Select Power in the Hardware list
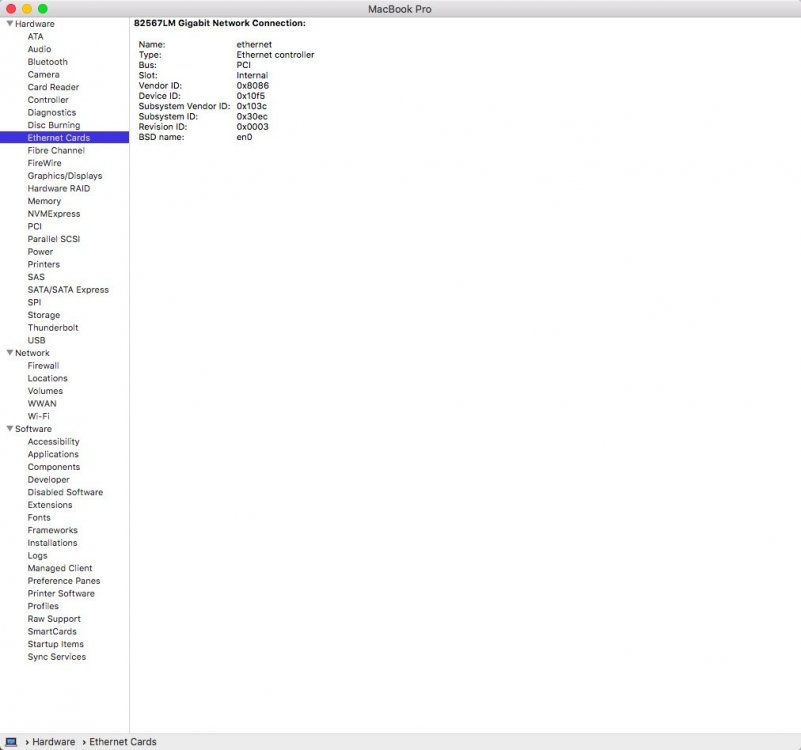Viewport: 801px width, 750px height. pos(40,252)
